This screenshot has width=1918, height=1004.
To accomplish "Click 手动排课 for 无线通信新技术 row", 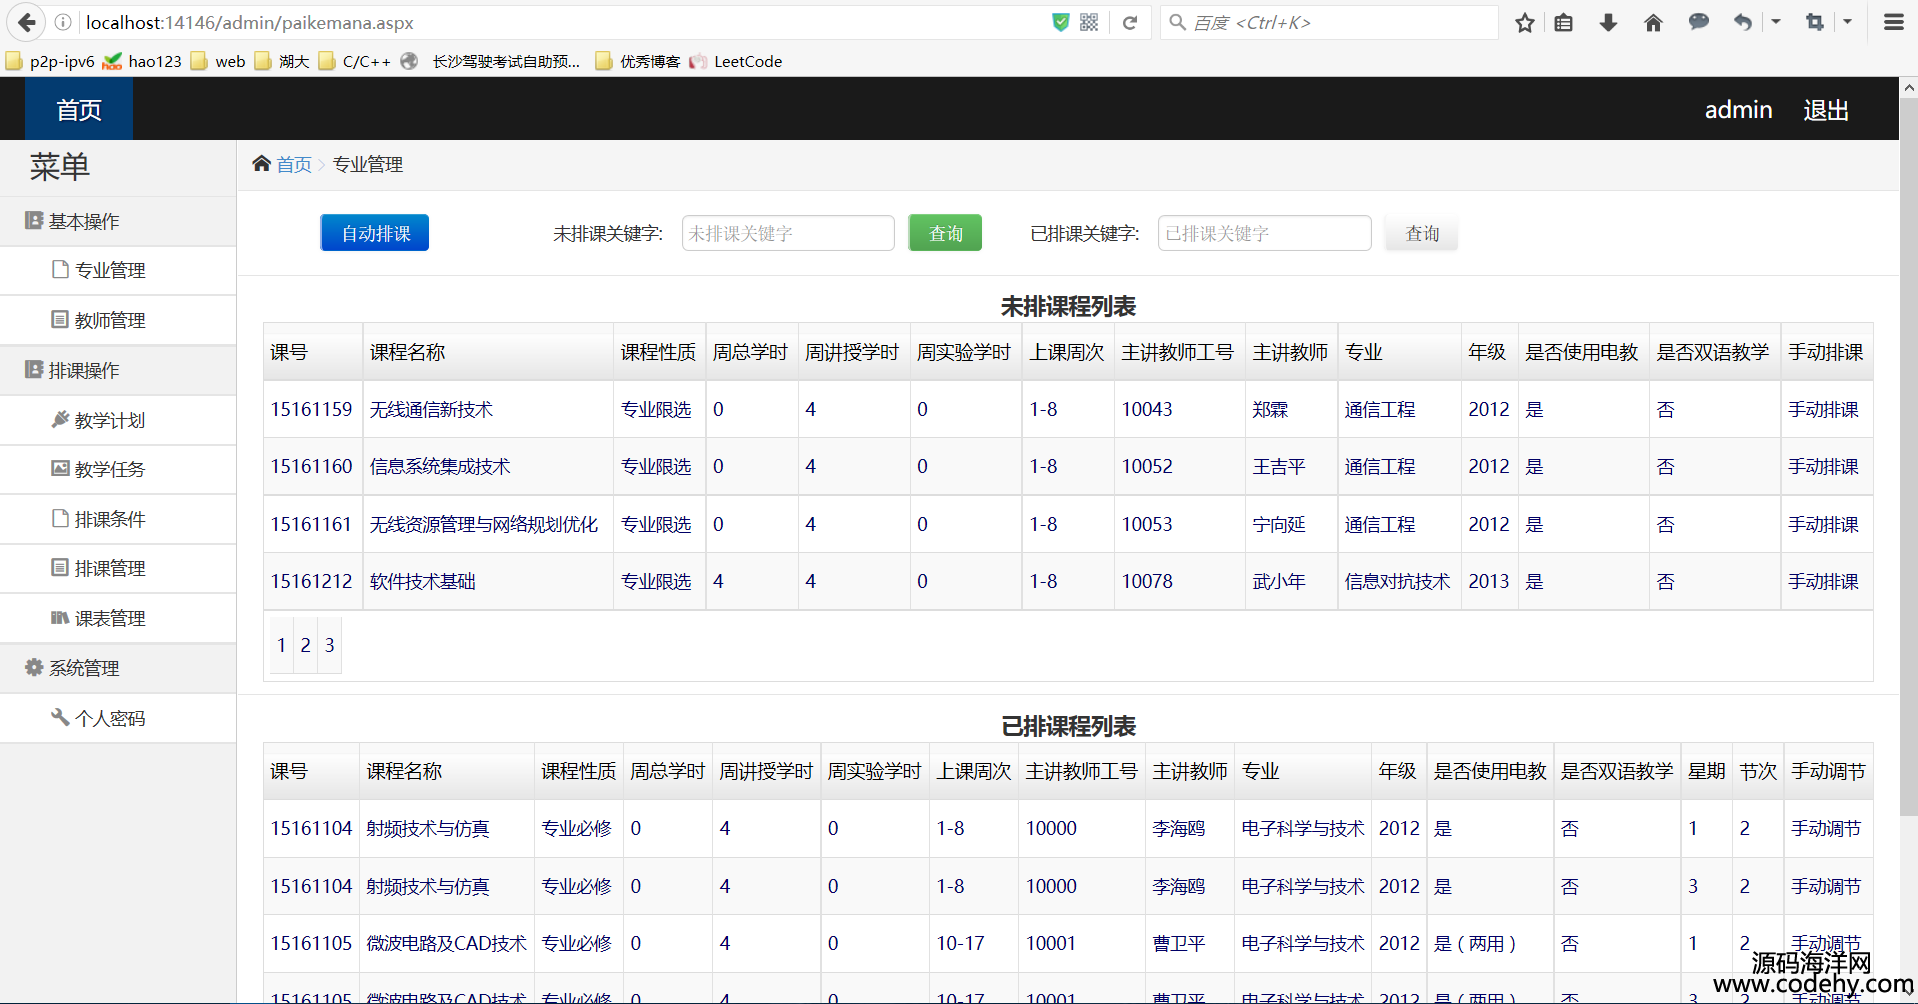I will click(1823, 410).
